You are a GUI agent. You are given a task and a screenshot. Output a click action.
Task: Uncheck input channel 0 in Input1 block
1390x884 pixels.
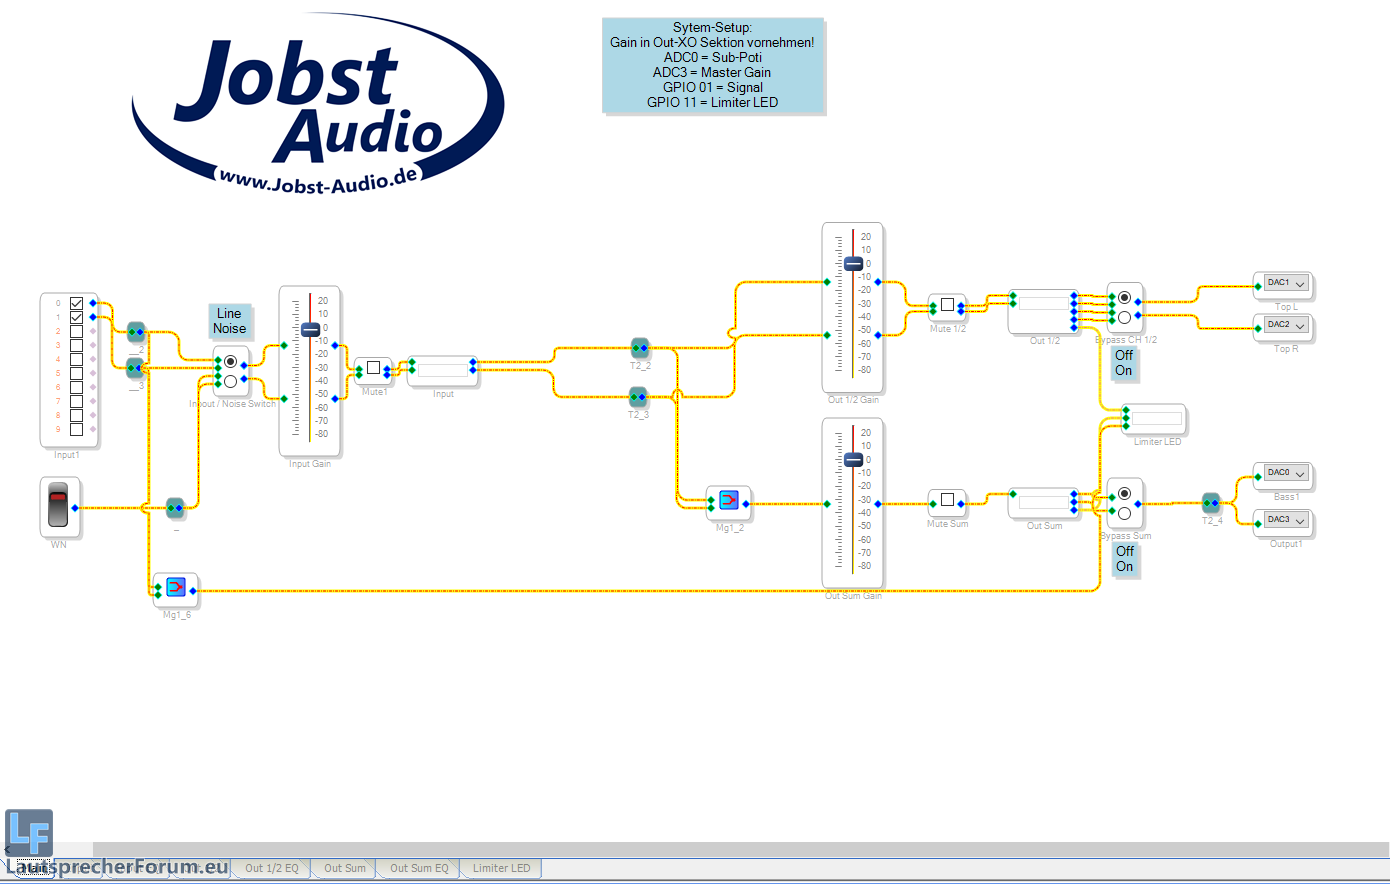click(76, 303)
